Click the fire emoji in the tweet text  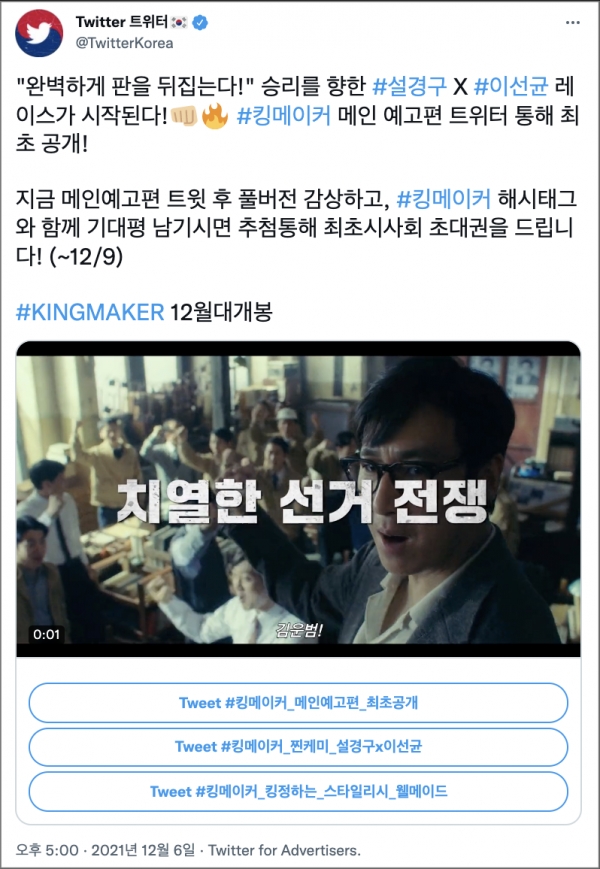pos(215,116)
